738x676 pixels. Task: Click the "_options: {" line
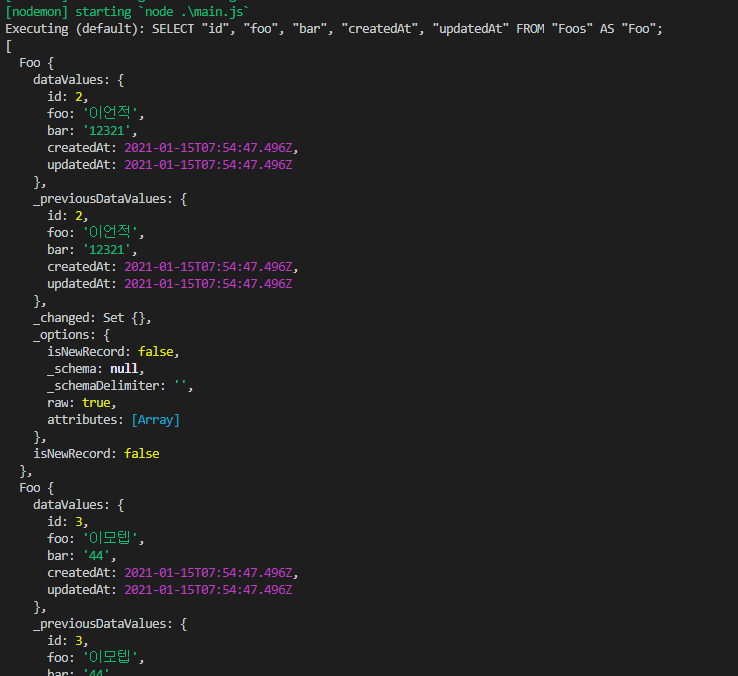71,335
